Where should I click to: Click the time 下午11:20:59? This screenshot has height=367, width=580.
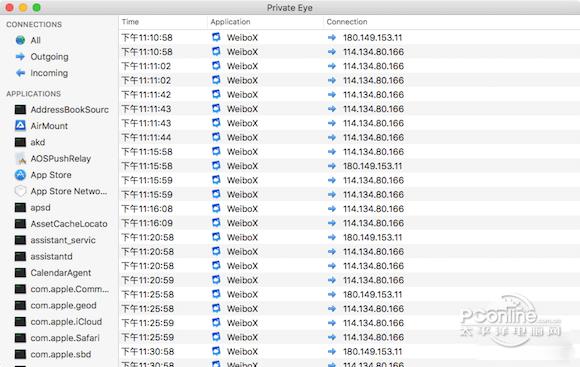coord(147,280)
